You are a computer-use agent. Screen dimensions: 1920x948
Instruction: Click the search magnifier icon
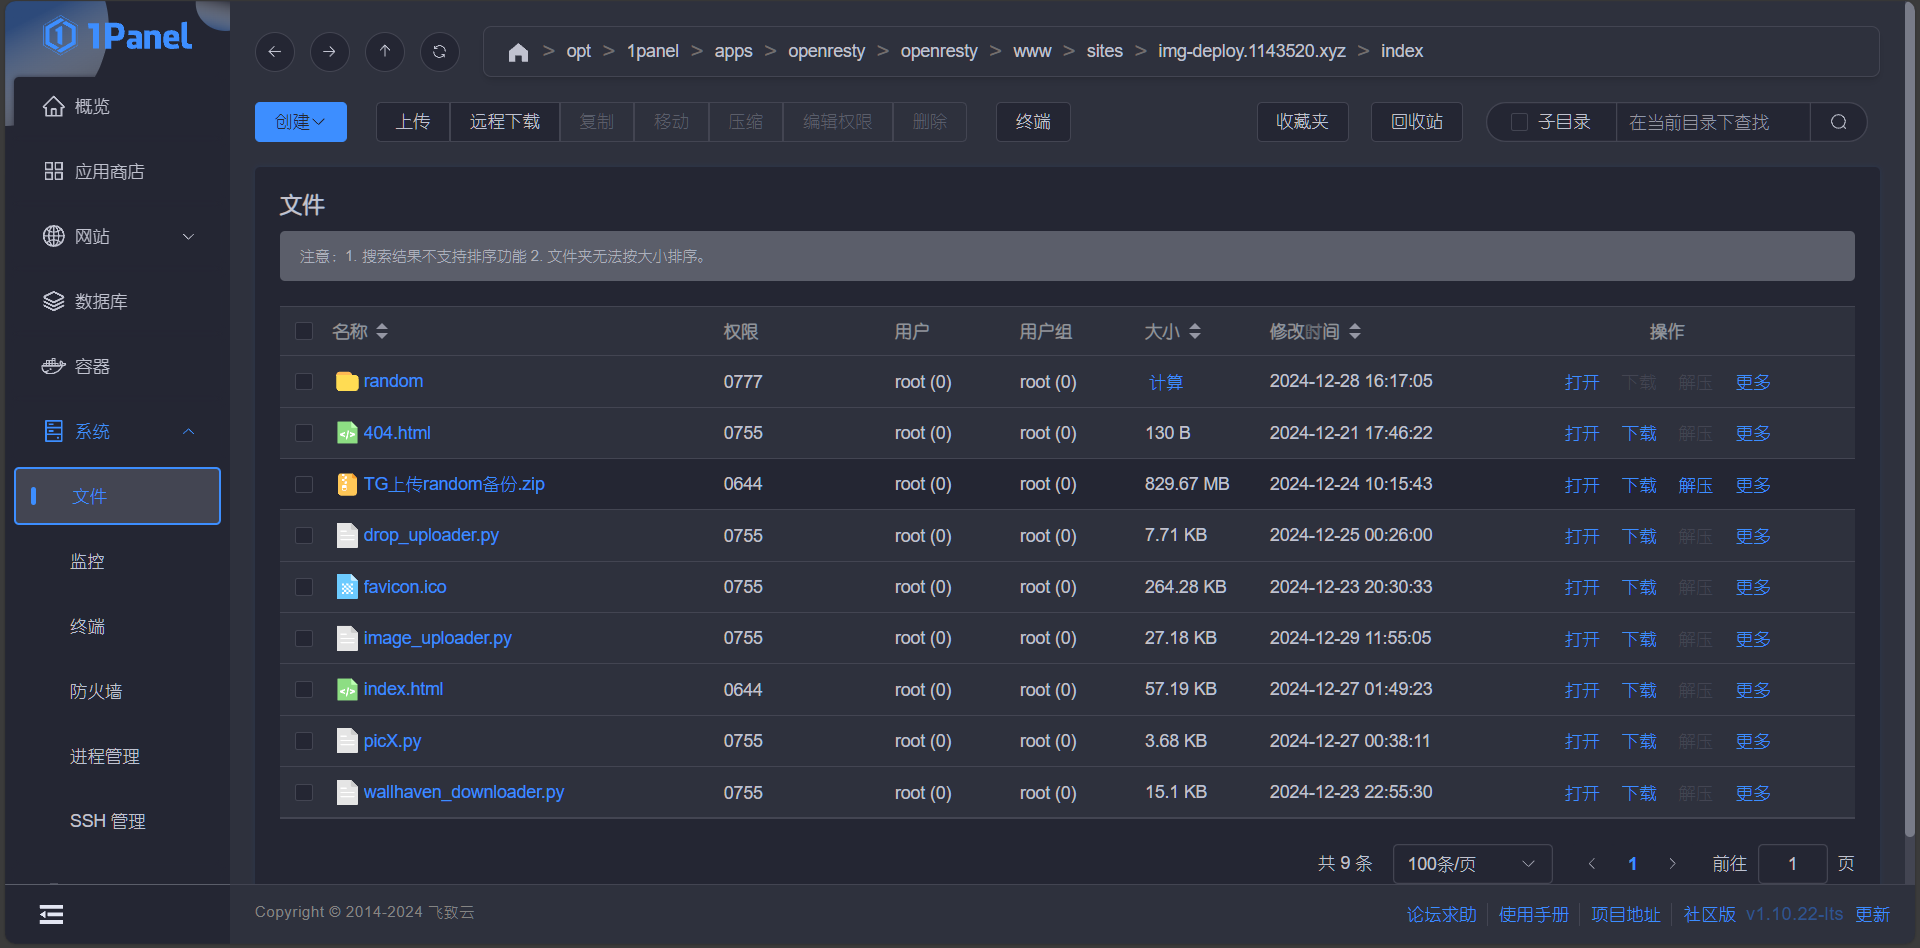[1838, 122]
